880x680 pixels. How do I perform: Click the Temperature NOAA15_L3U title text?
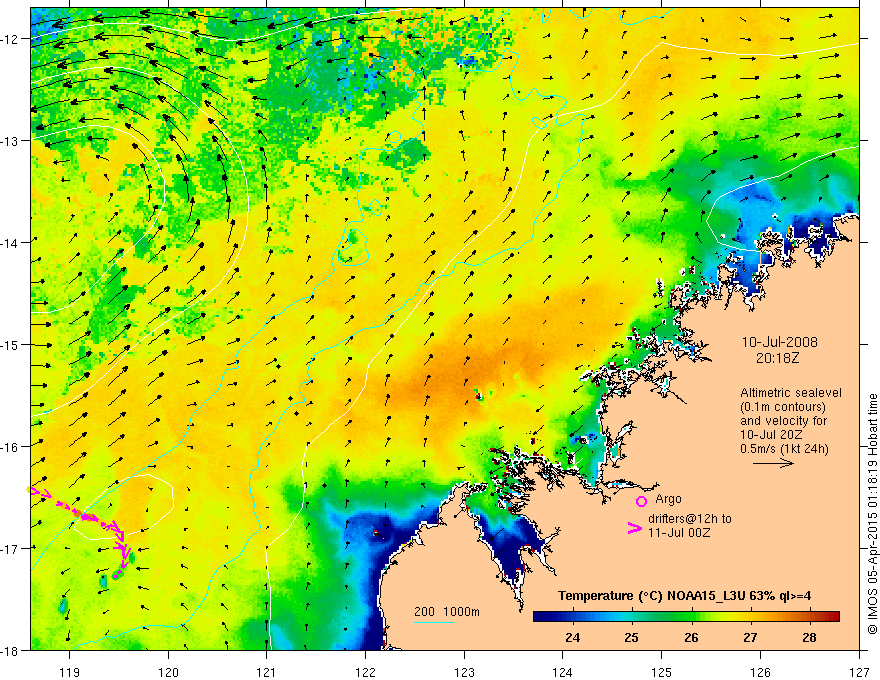tap(684, 596)
